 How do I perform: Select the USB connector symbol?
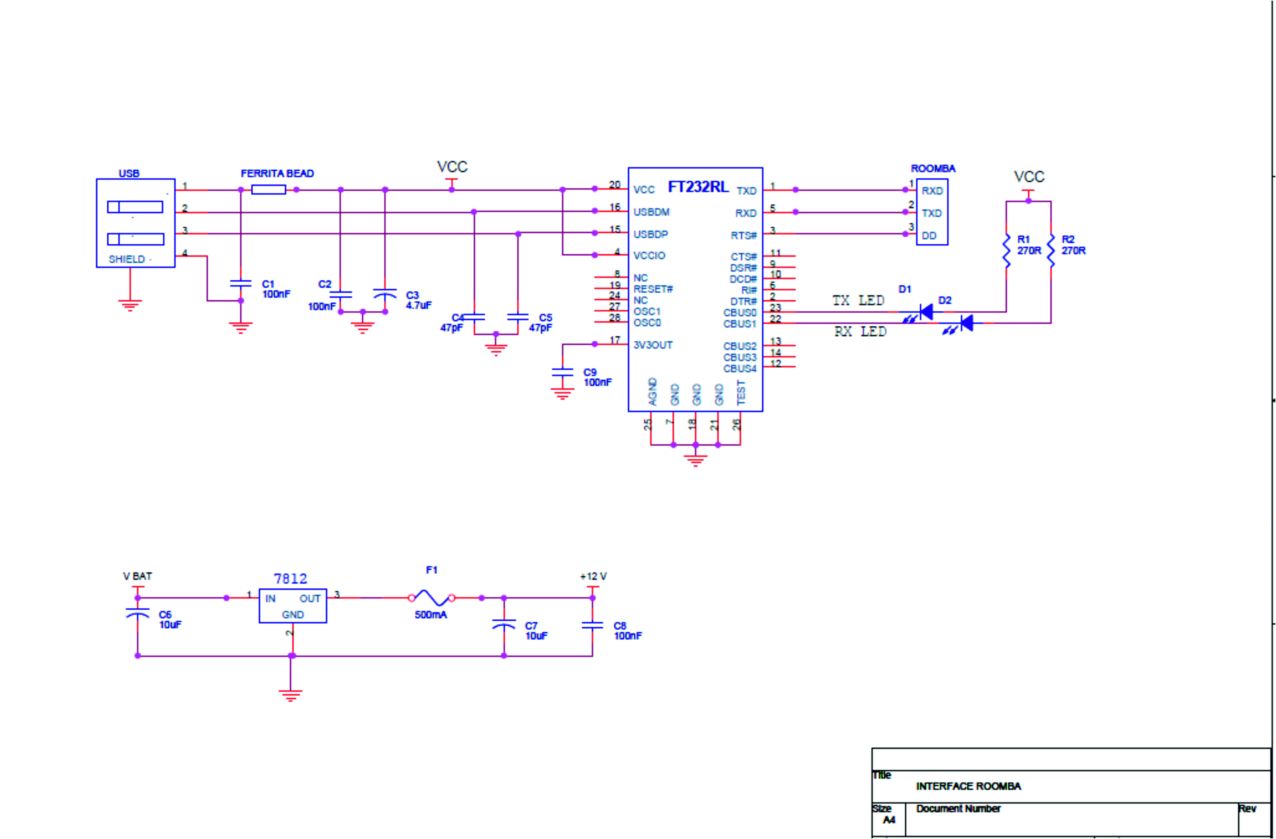[x=135, y=223]
